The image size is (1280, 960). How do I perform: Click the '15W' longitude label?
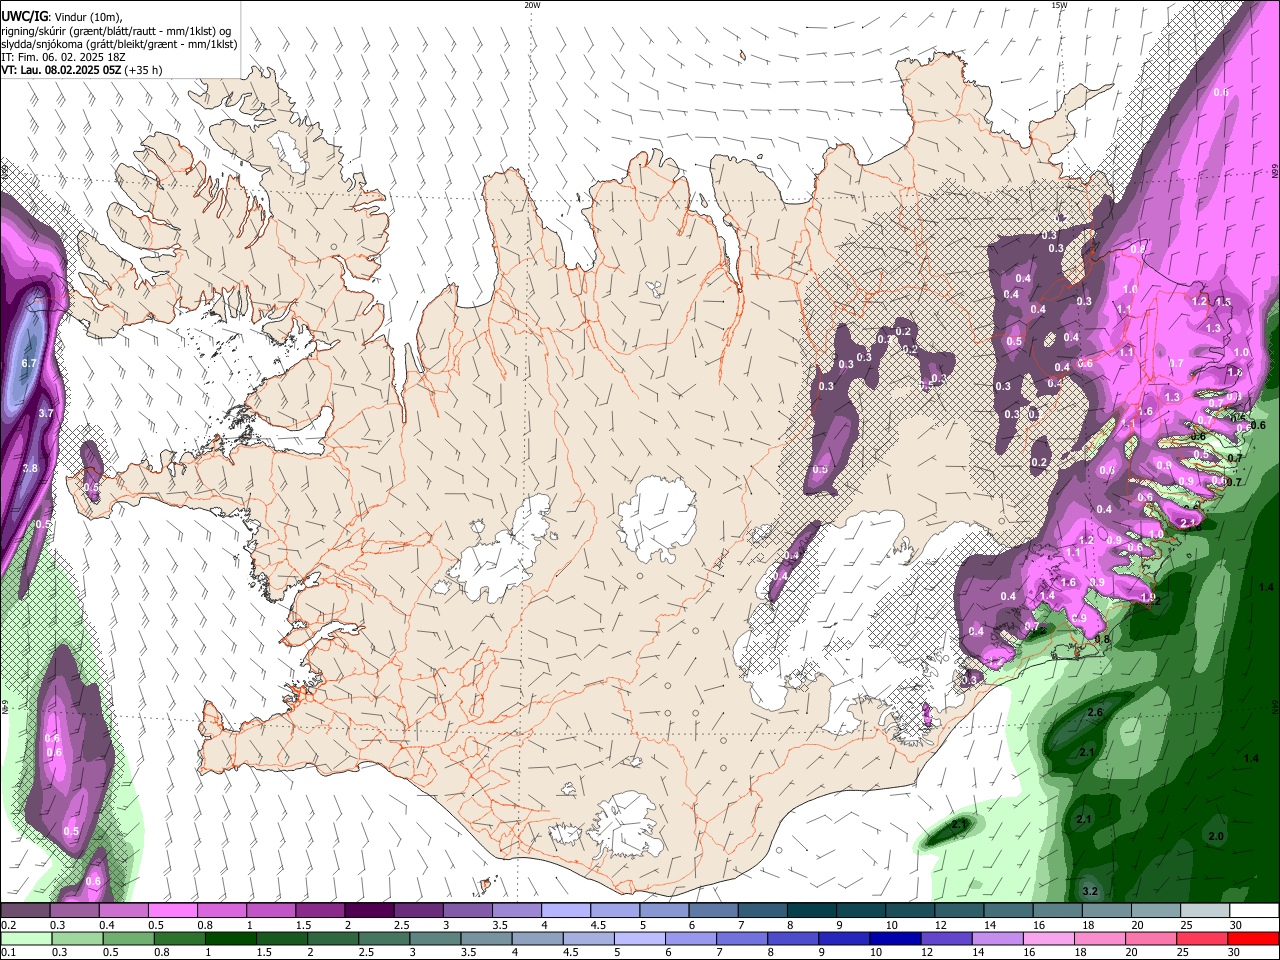(1059, 5)
